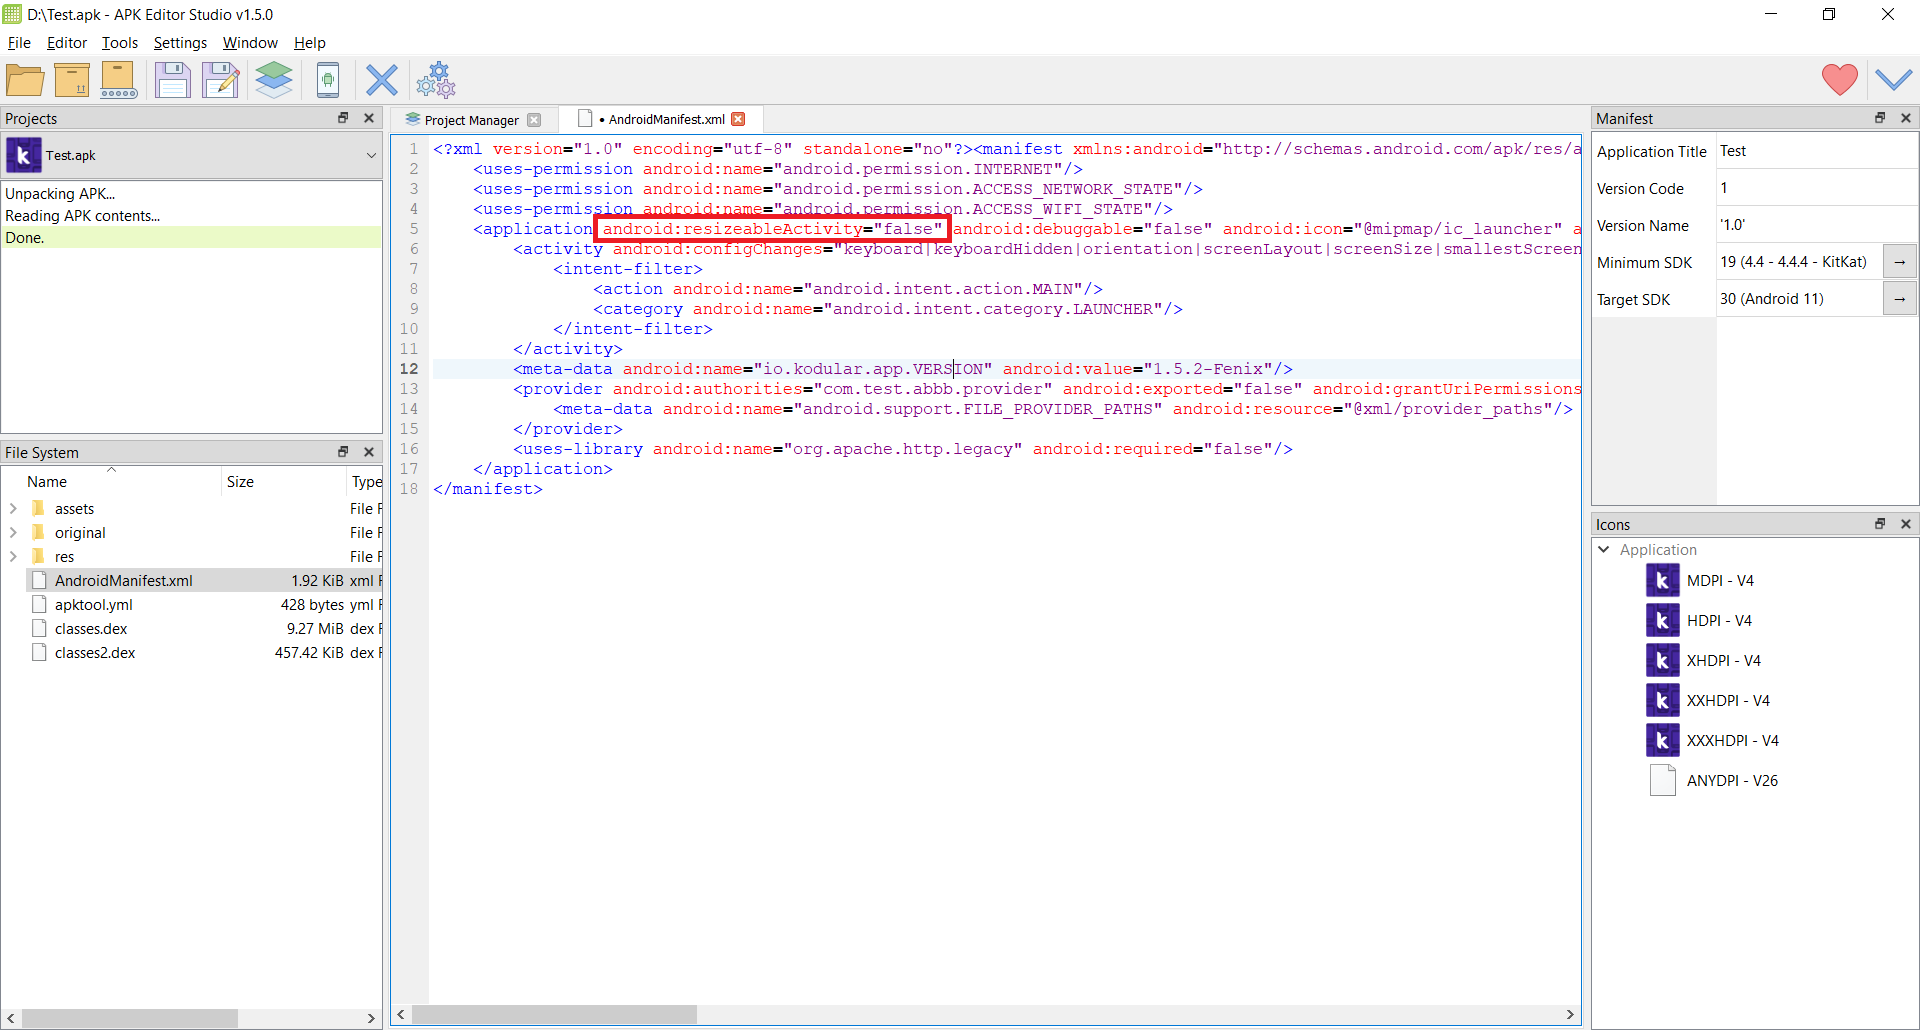Screen dimensions: 1920x1030
Task: Click the blue checkmark update icon
Action: point(1893,80)
